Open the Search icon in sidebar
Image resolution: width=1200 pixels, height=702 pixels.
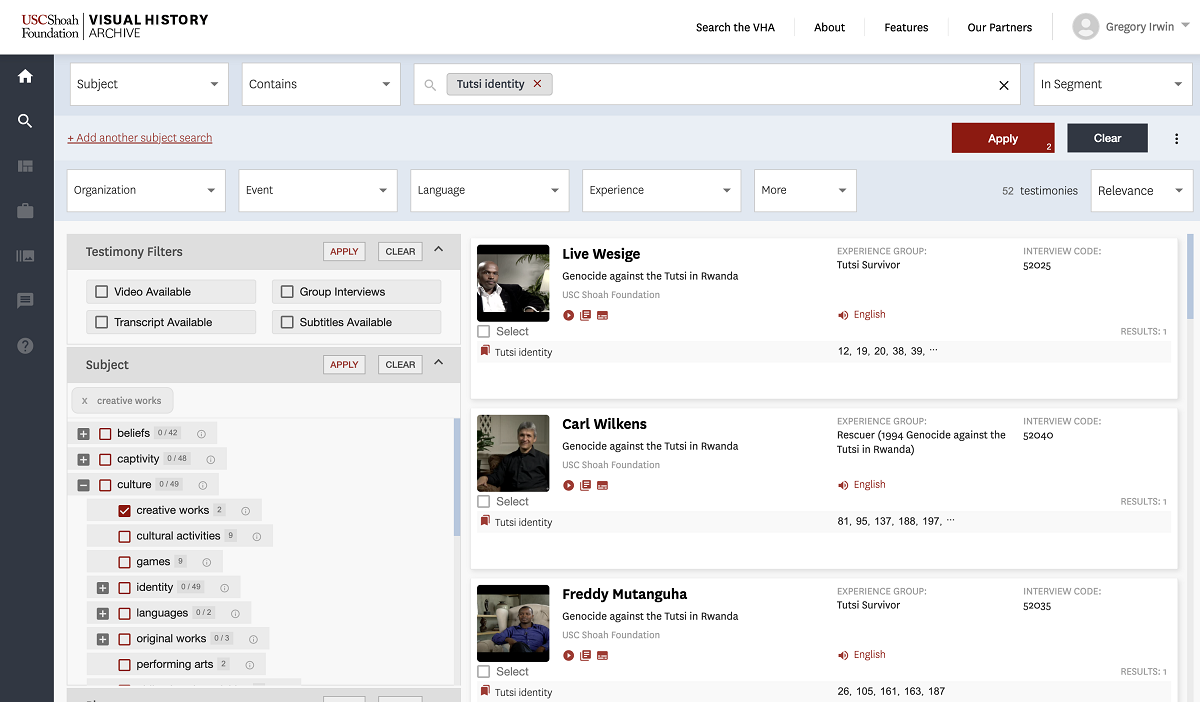point(25,121)
